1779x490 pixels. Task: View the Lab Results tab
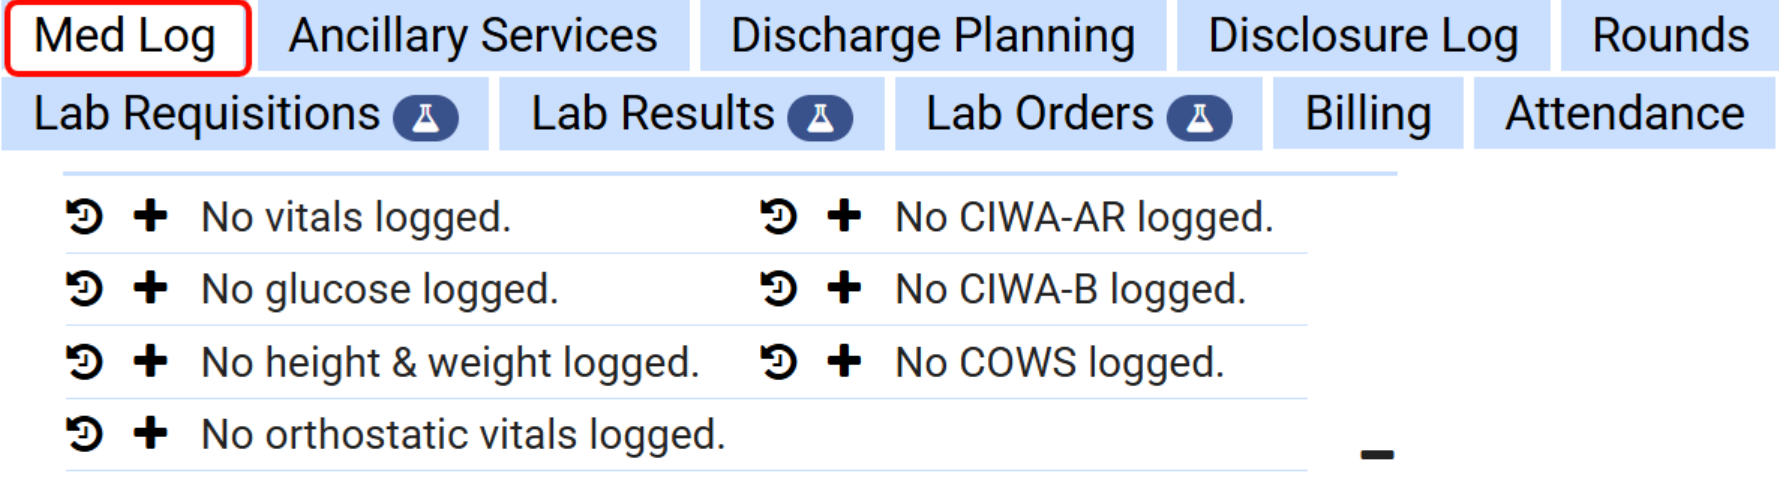691,114
